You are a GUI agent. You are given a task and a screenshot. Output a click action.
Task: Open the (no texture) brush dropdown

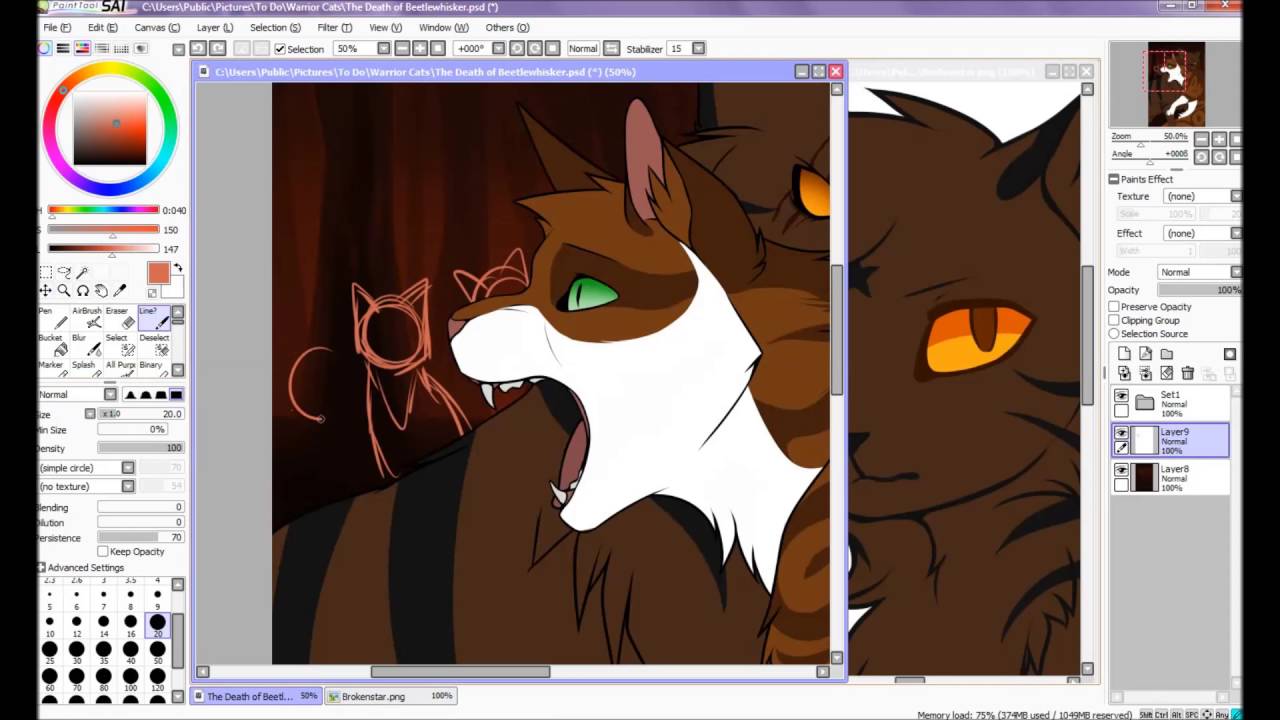(x=128, y=486)
